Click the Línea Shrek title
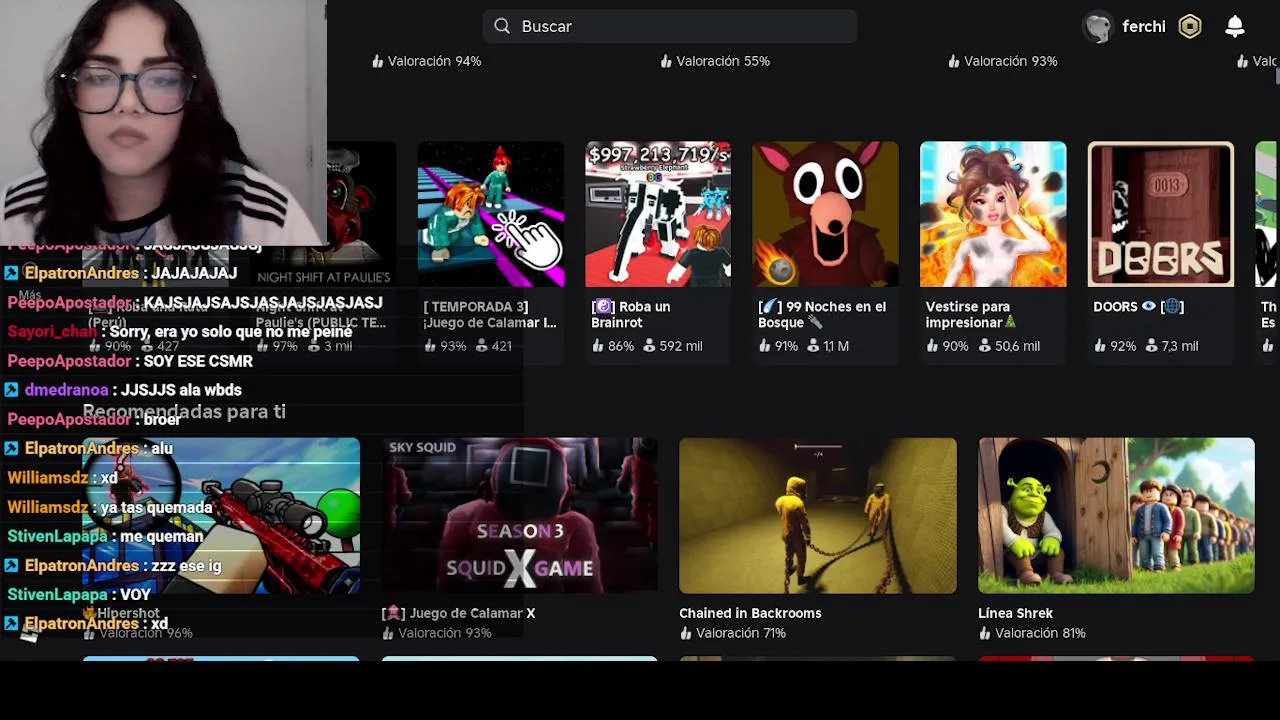 point(1015,613)
